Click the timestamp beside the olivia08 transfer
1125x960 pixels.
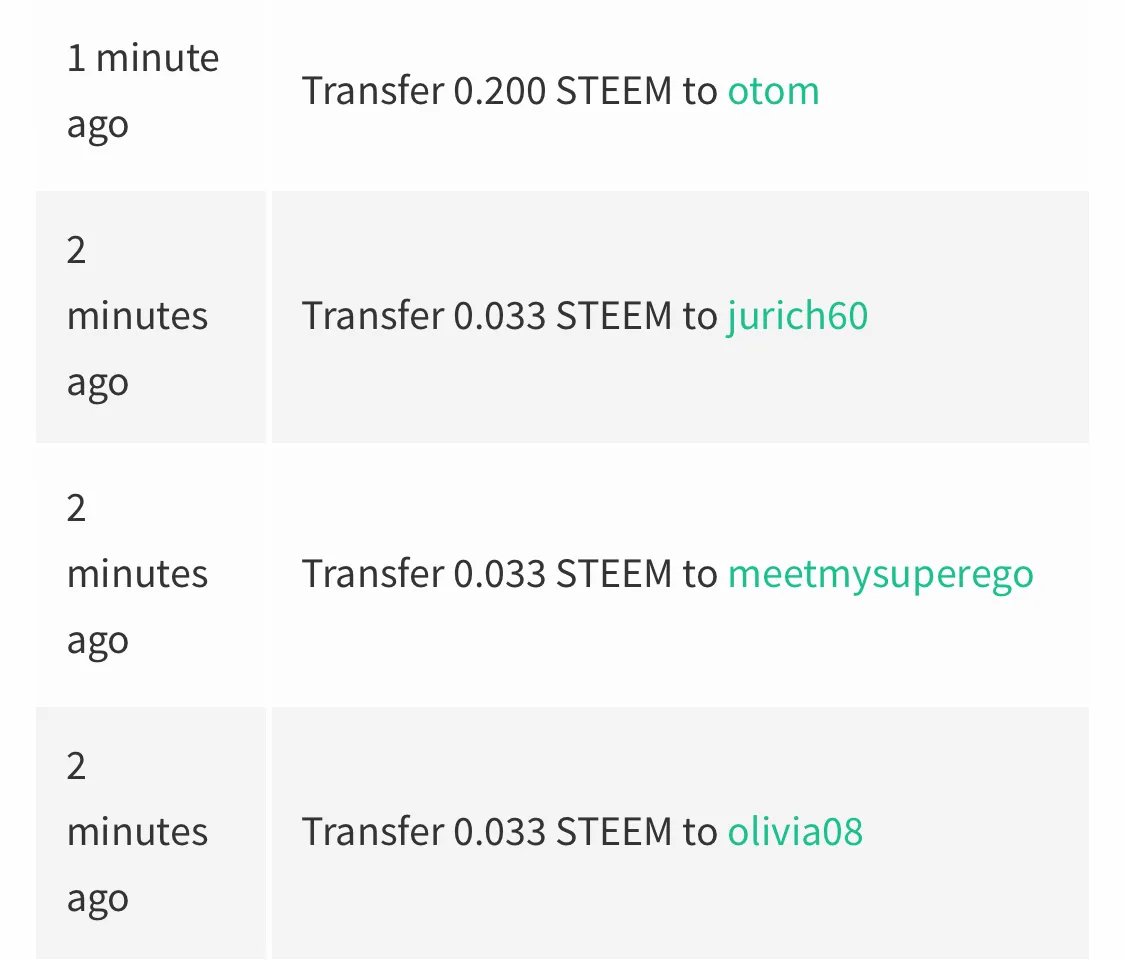(137, 832)
